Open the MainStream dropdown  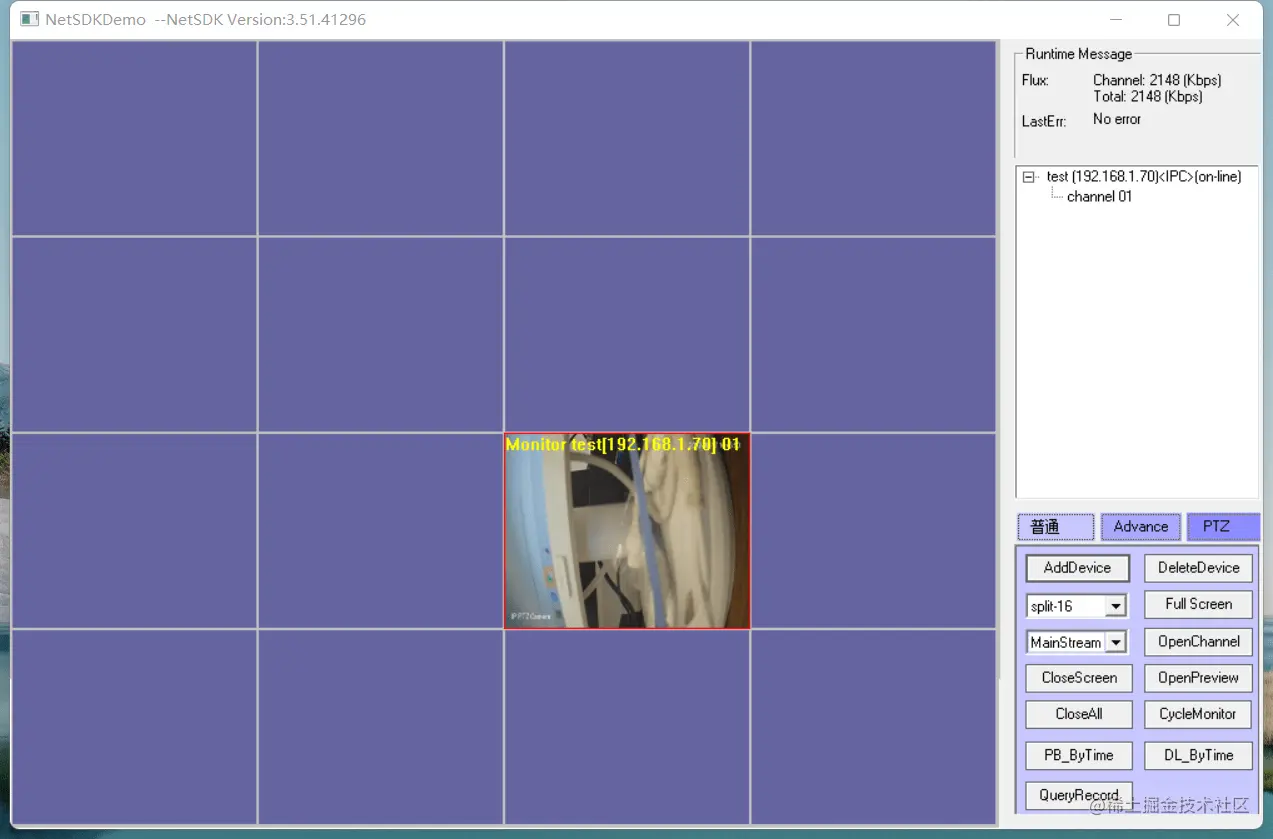click(x=1116, y=642)
